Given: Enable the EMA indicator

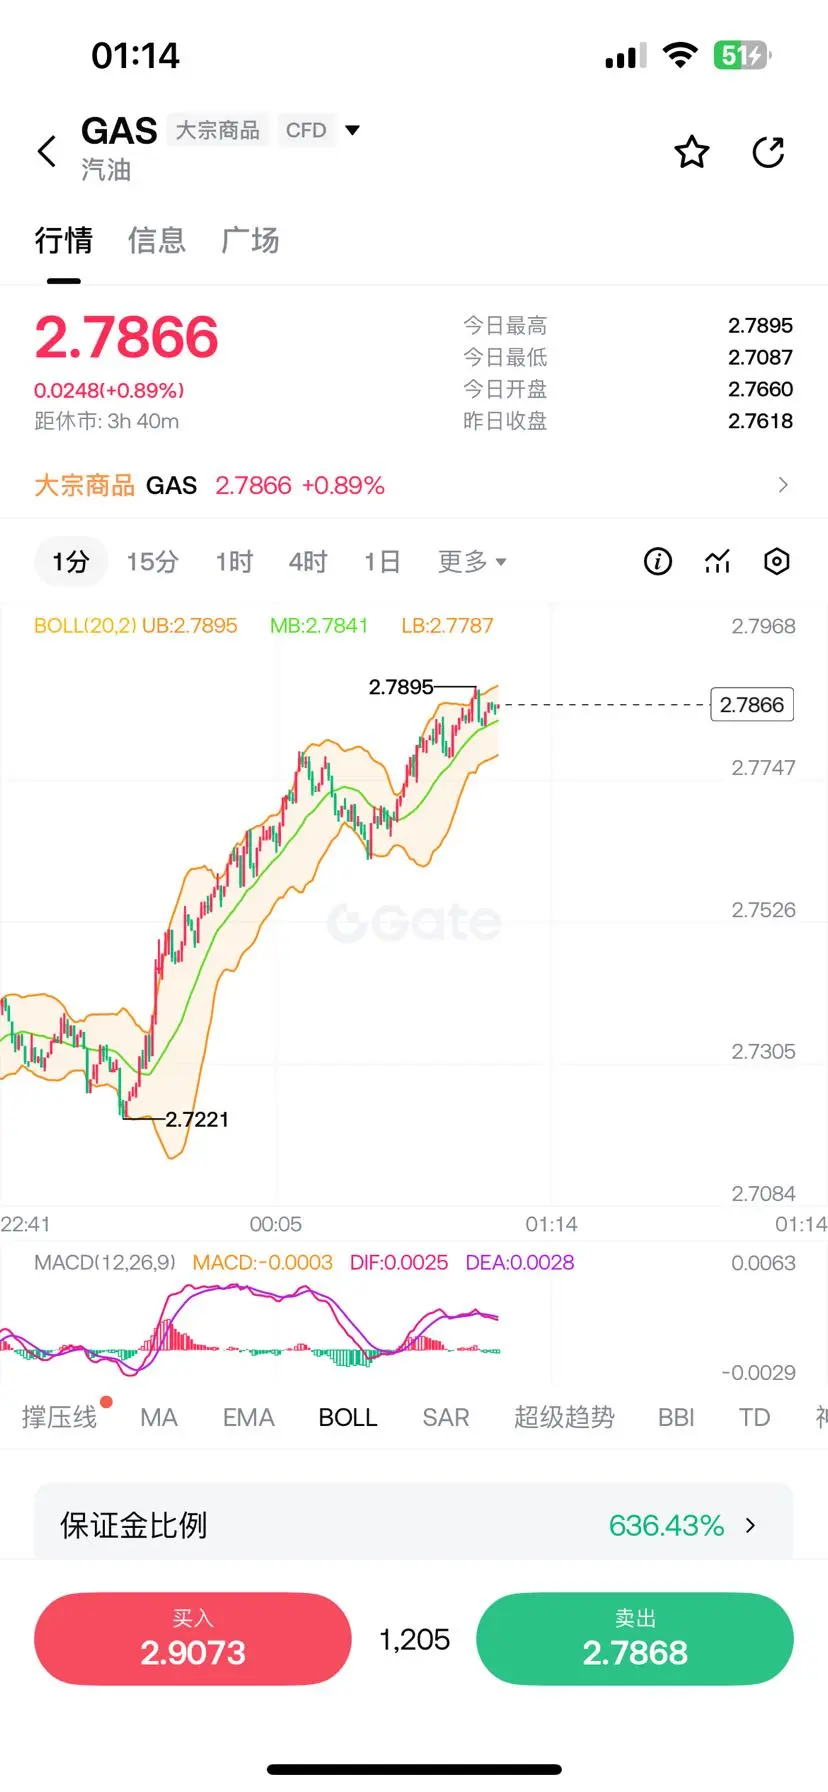Looking at the screenshot, I should click(x=248, y=1417).
